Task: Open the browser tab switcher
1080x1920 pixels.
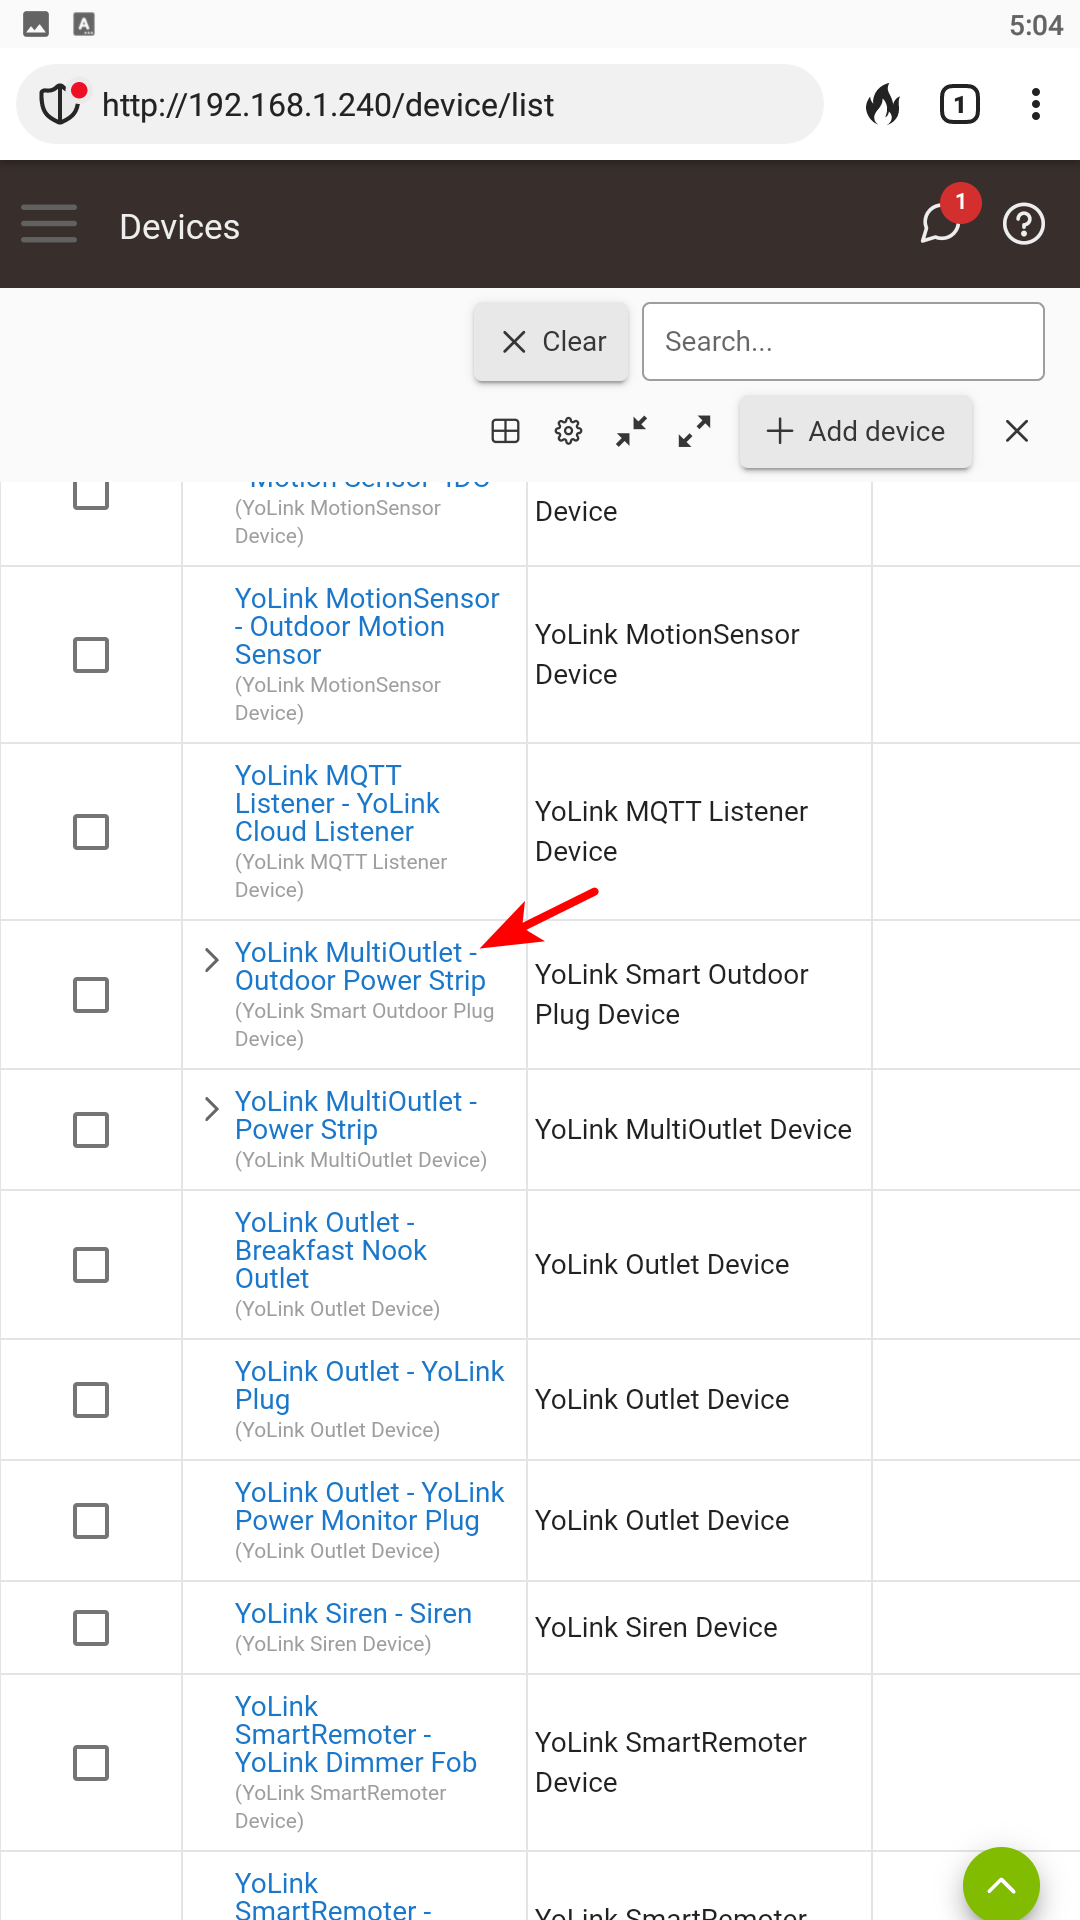Action: 960,104
